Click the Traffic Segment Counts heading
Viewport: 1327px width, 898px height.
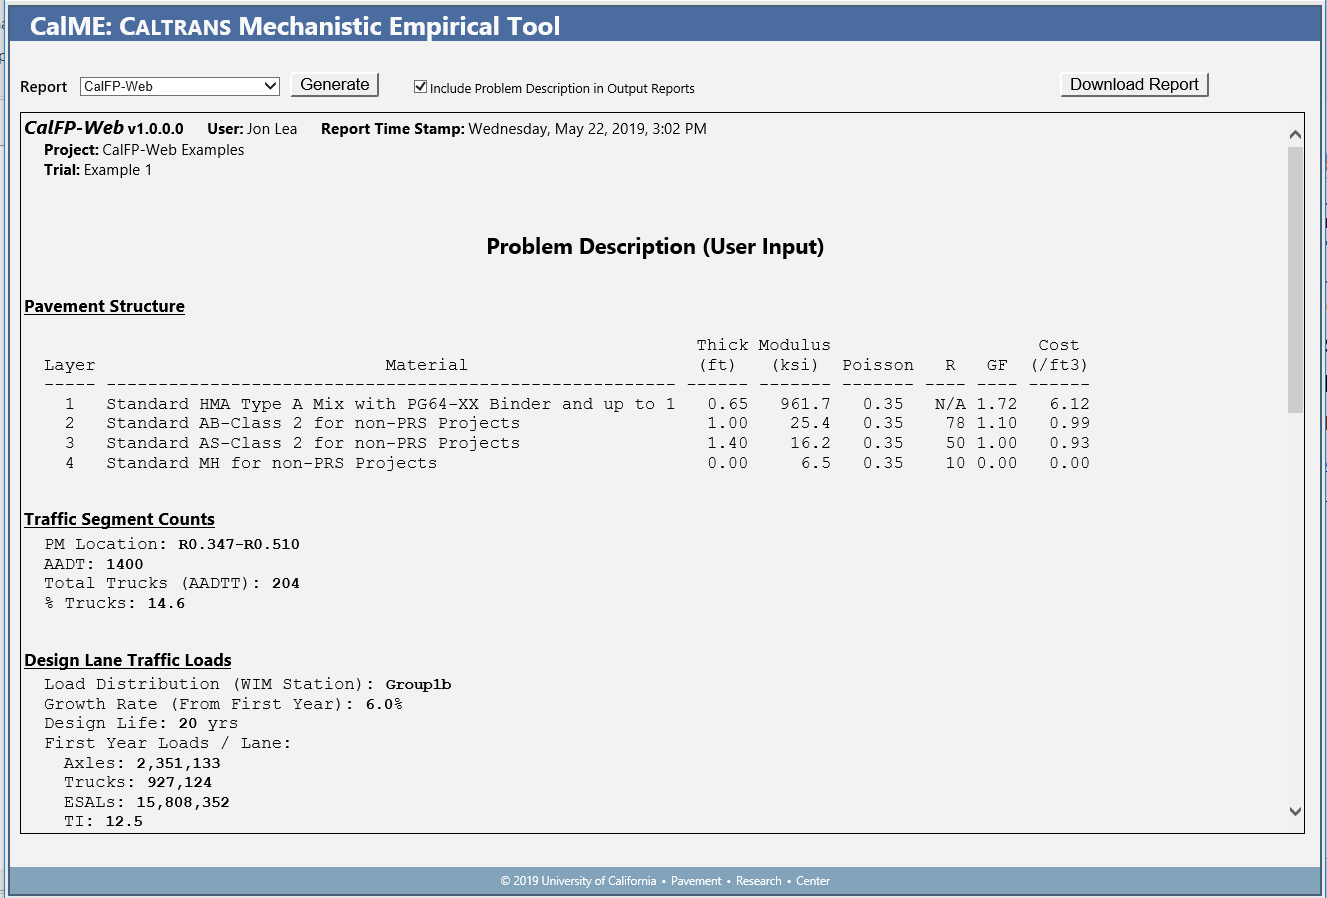pos(119,520)
